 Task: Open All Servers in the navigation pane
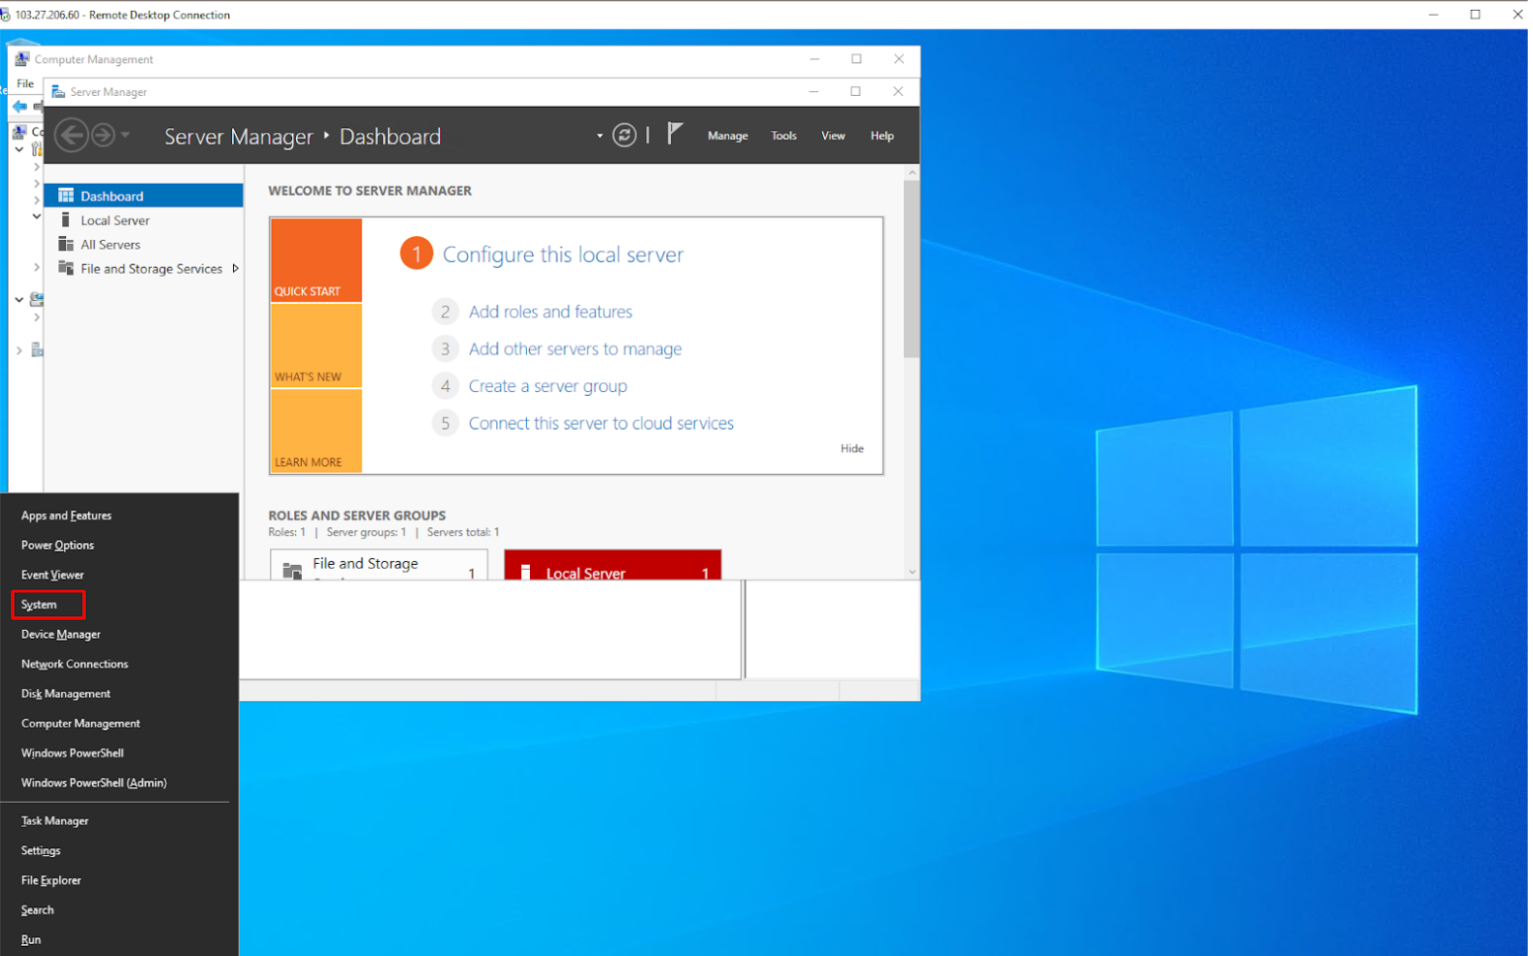click(x=110, y=244)
